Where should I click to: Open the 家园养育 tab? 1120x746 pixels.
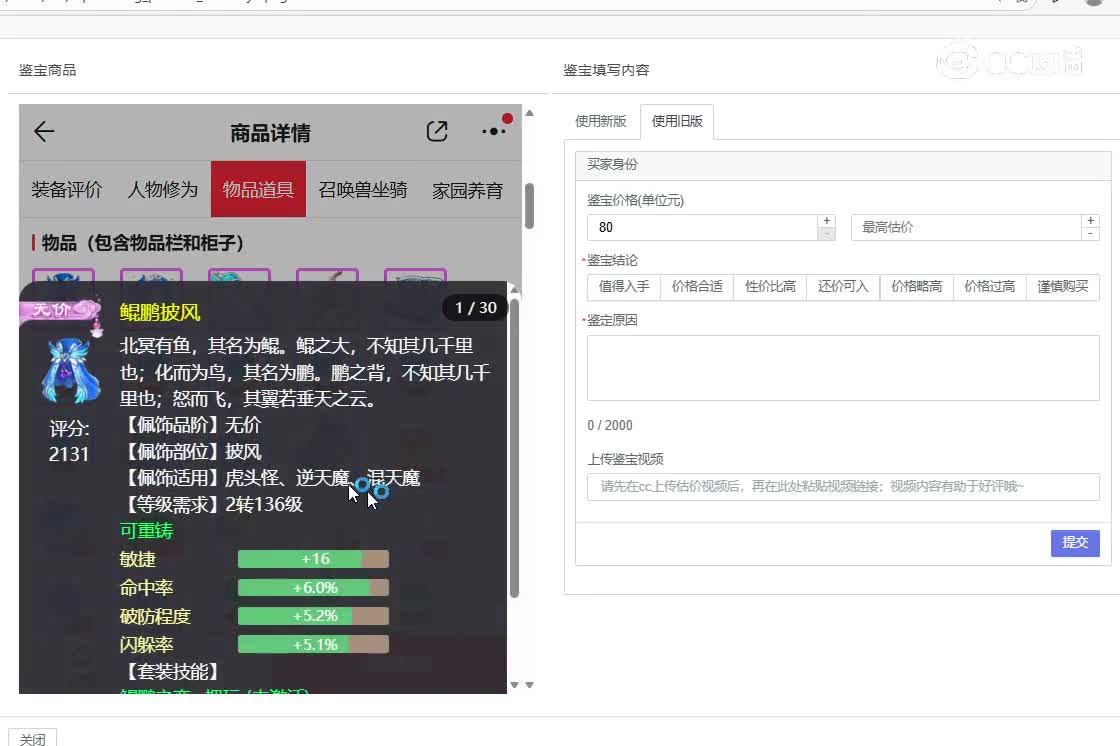pyautogui.click(x=467, y=190)
